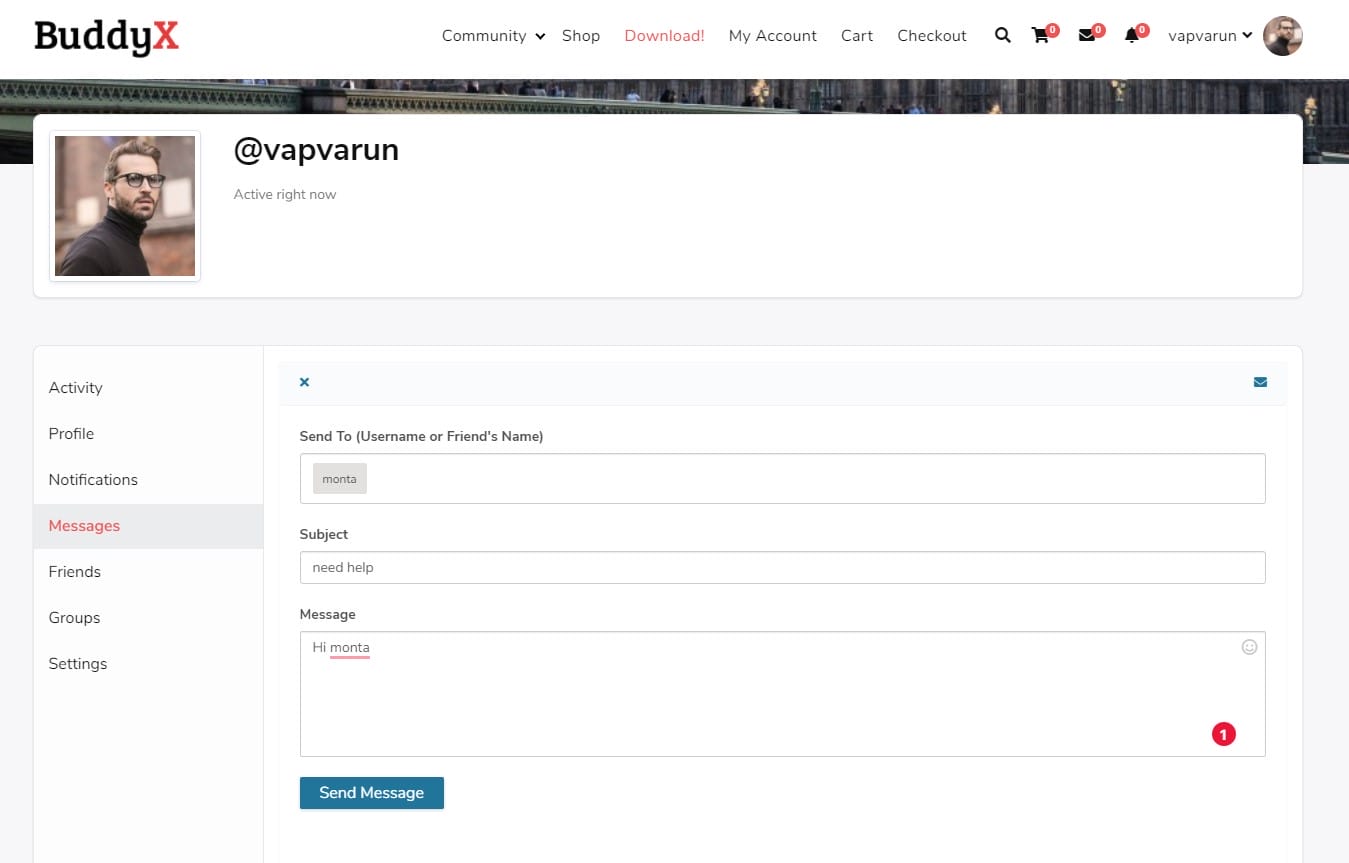This screenshot has height=863, width=1349.
Task: Open the header messages envelope icon
Action: [x=1087, y=36]
